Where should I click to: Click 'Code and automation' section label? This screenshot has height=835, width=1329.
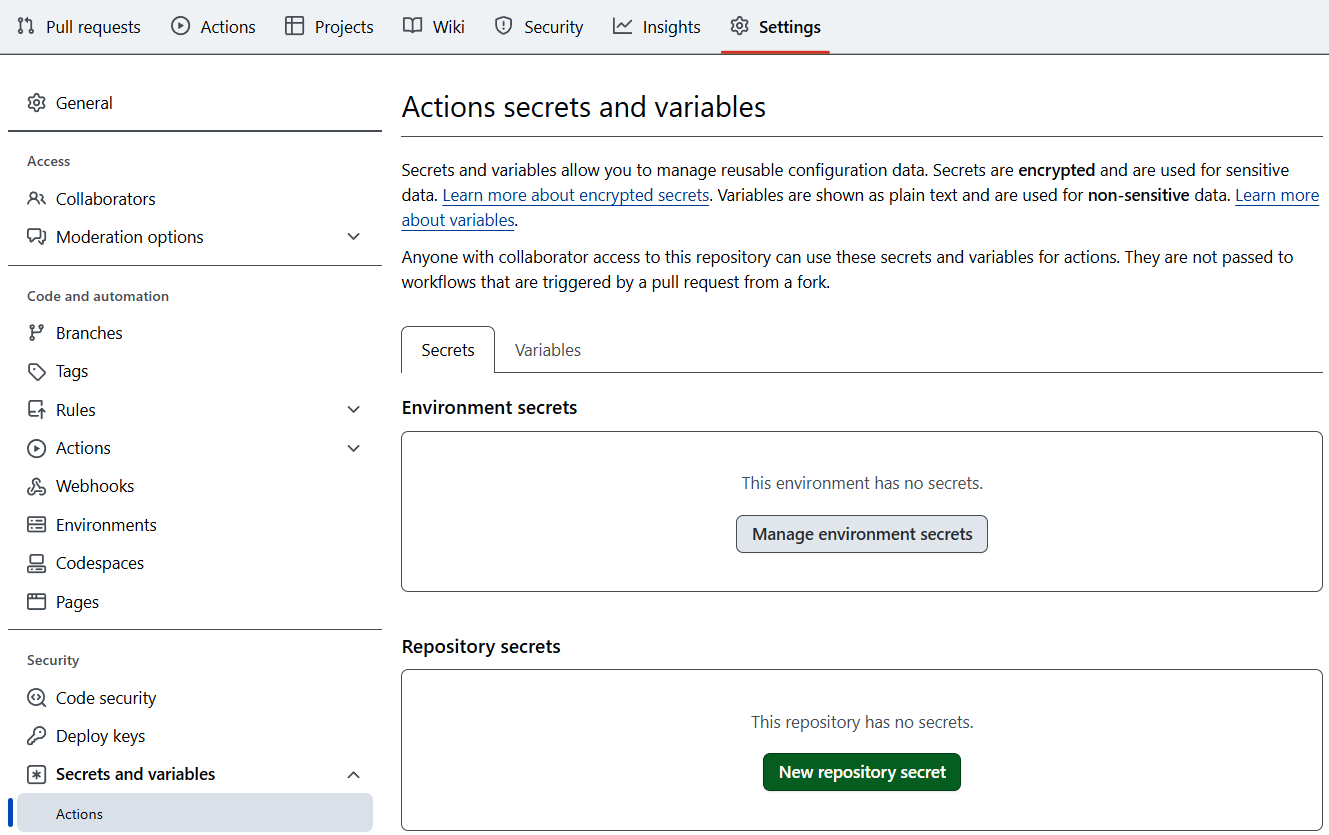coord(98,296)
